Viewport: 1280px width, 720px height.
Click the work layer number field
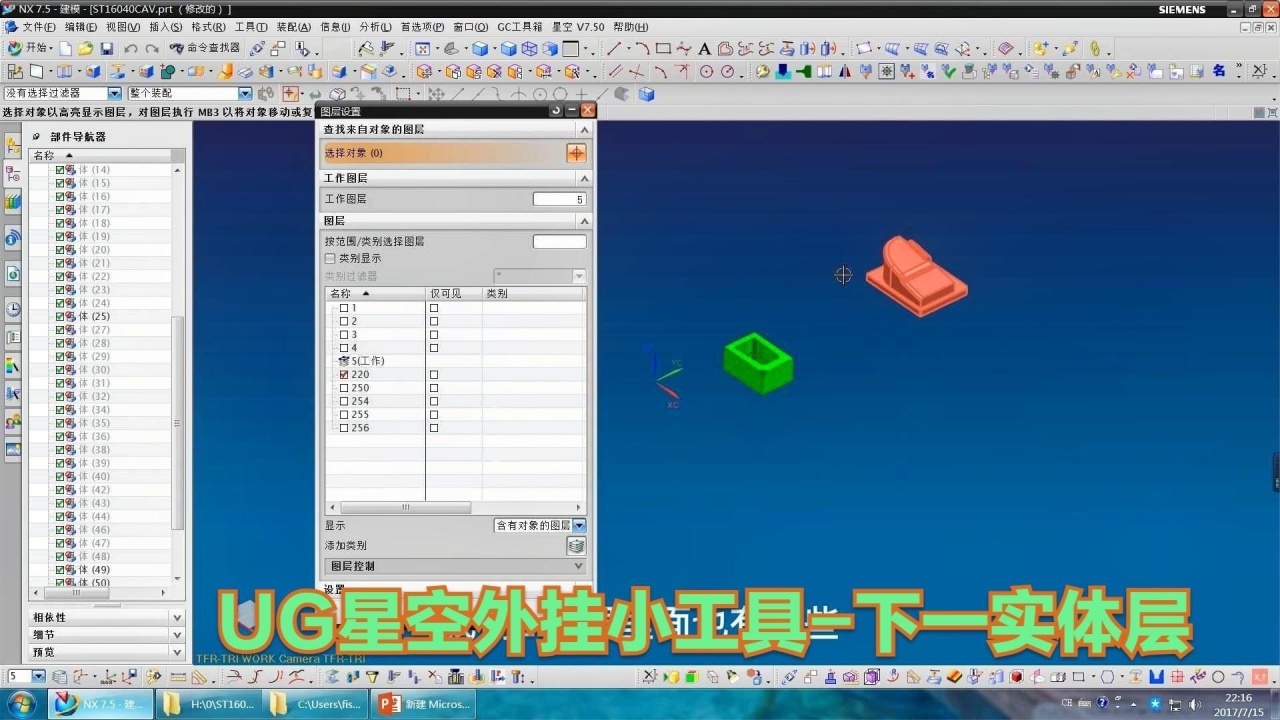(559, 199)
